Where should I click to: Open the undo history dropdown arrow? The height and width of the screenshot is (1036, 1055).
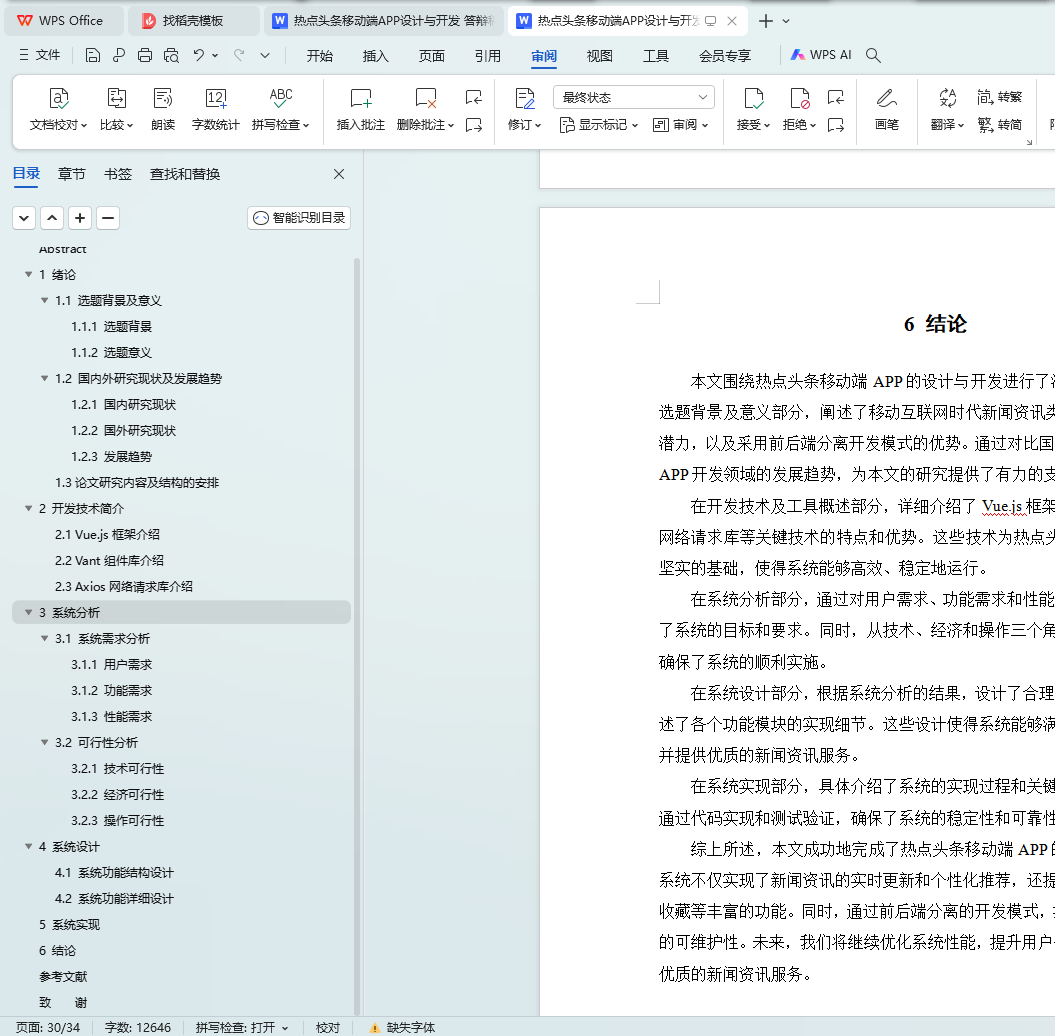(x=215, y=55)
